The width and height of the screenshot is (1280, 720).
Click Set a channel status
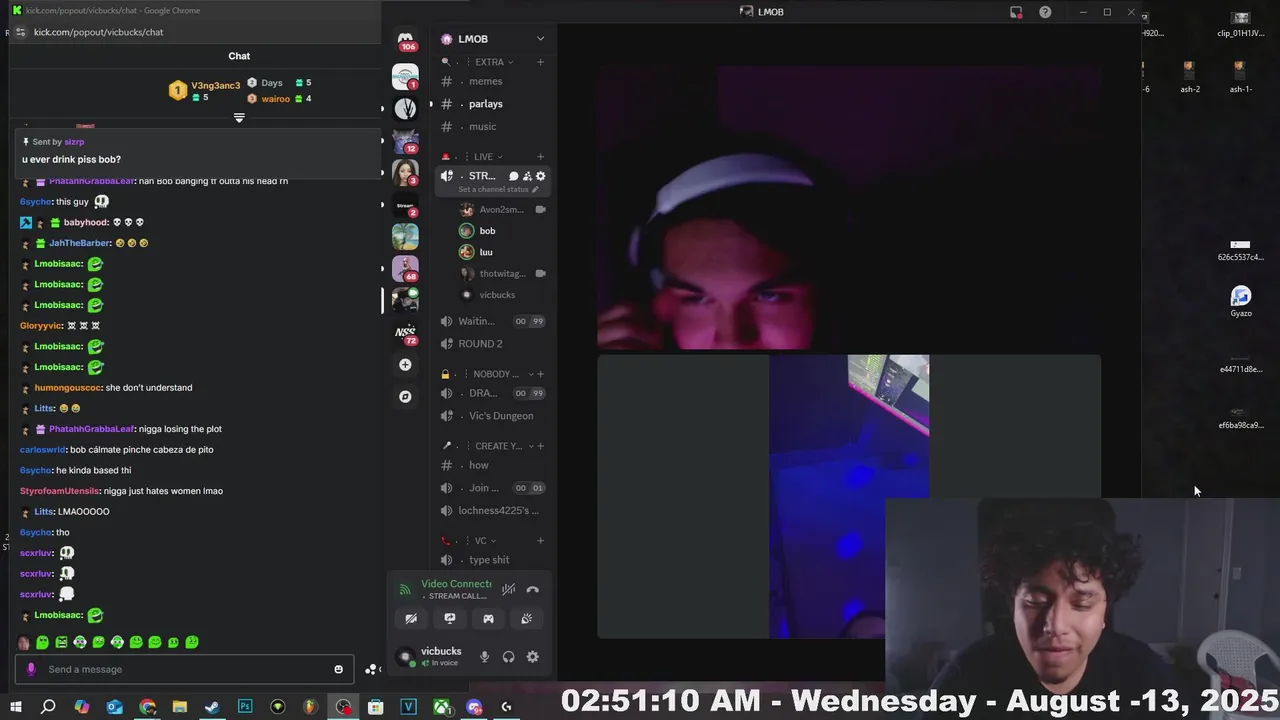497,190
